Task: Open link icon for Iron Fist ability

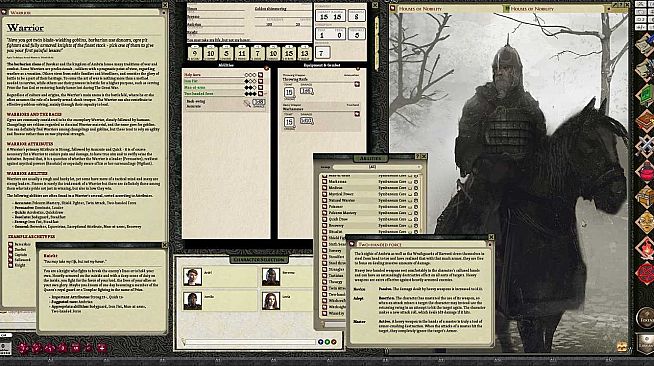Action: click(x=260, y=81)
